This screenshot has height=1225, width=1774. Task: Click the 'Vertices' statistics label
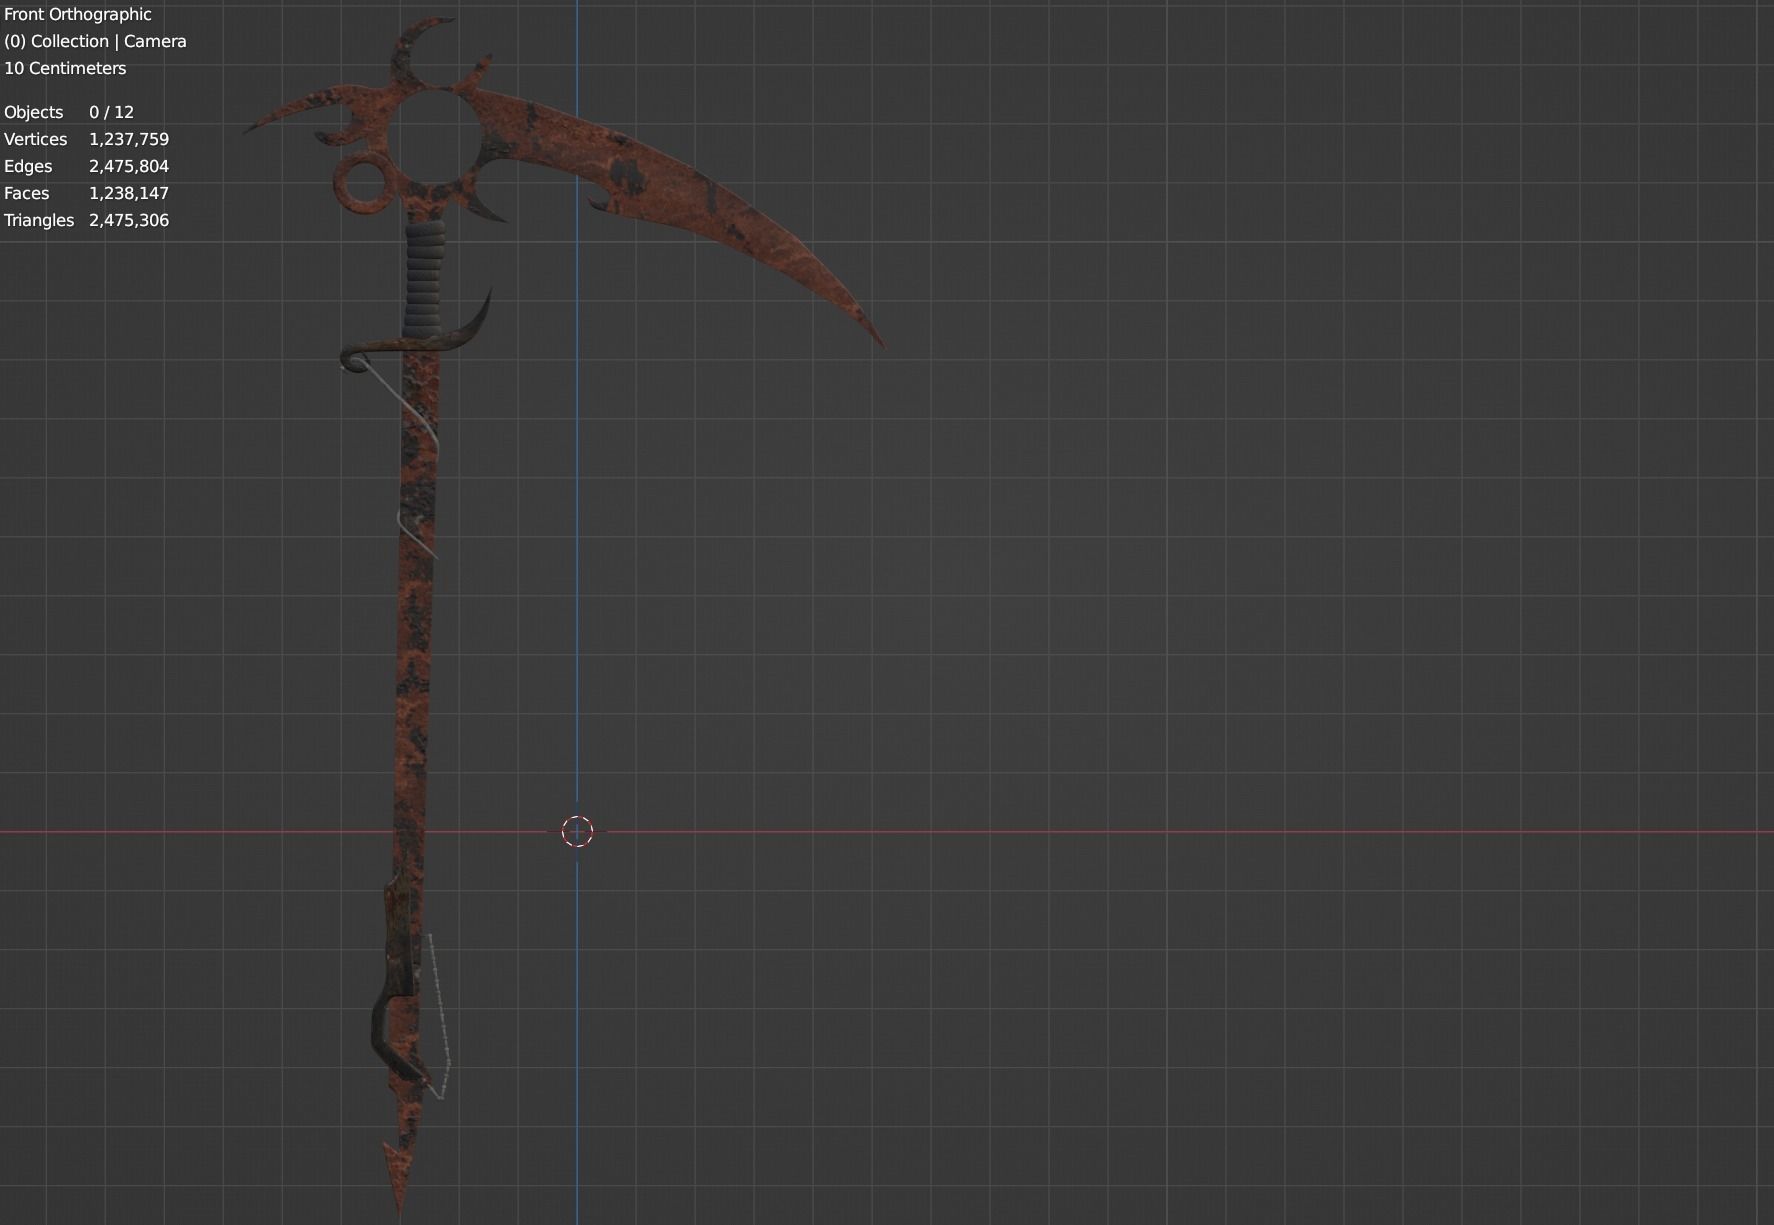click(35, 139)
